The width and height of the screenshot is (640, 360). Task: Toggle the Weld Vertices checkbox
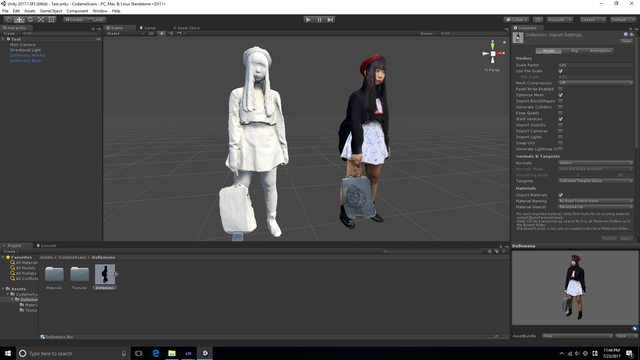coord(560,119)
